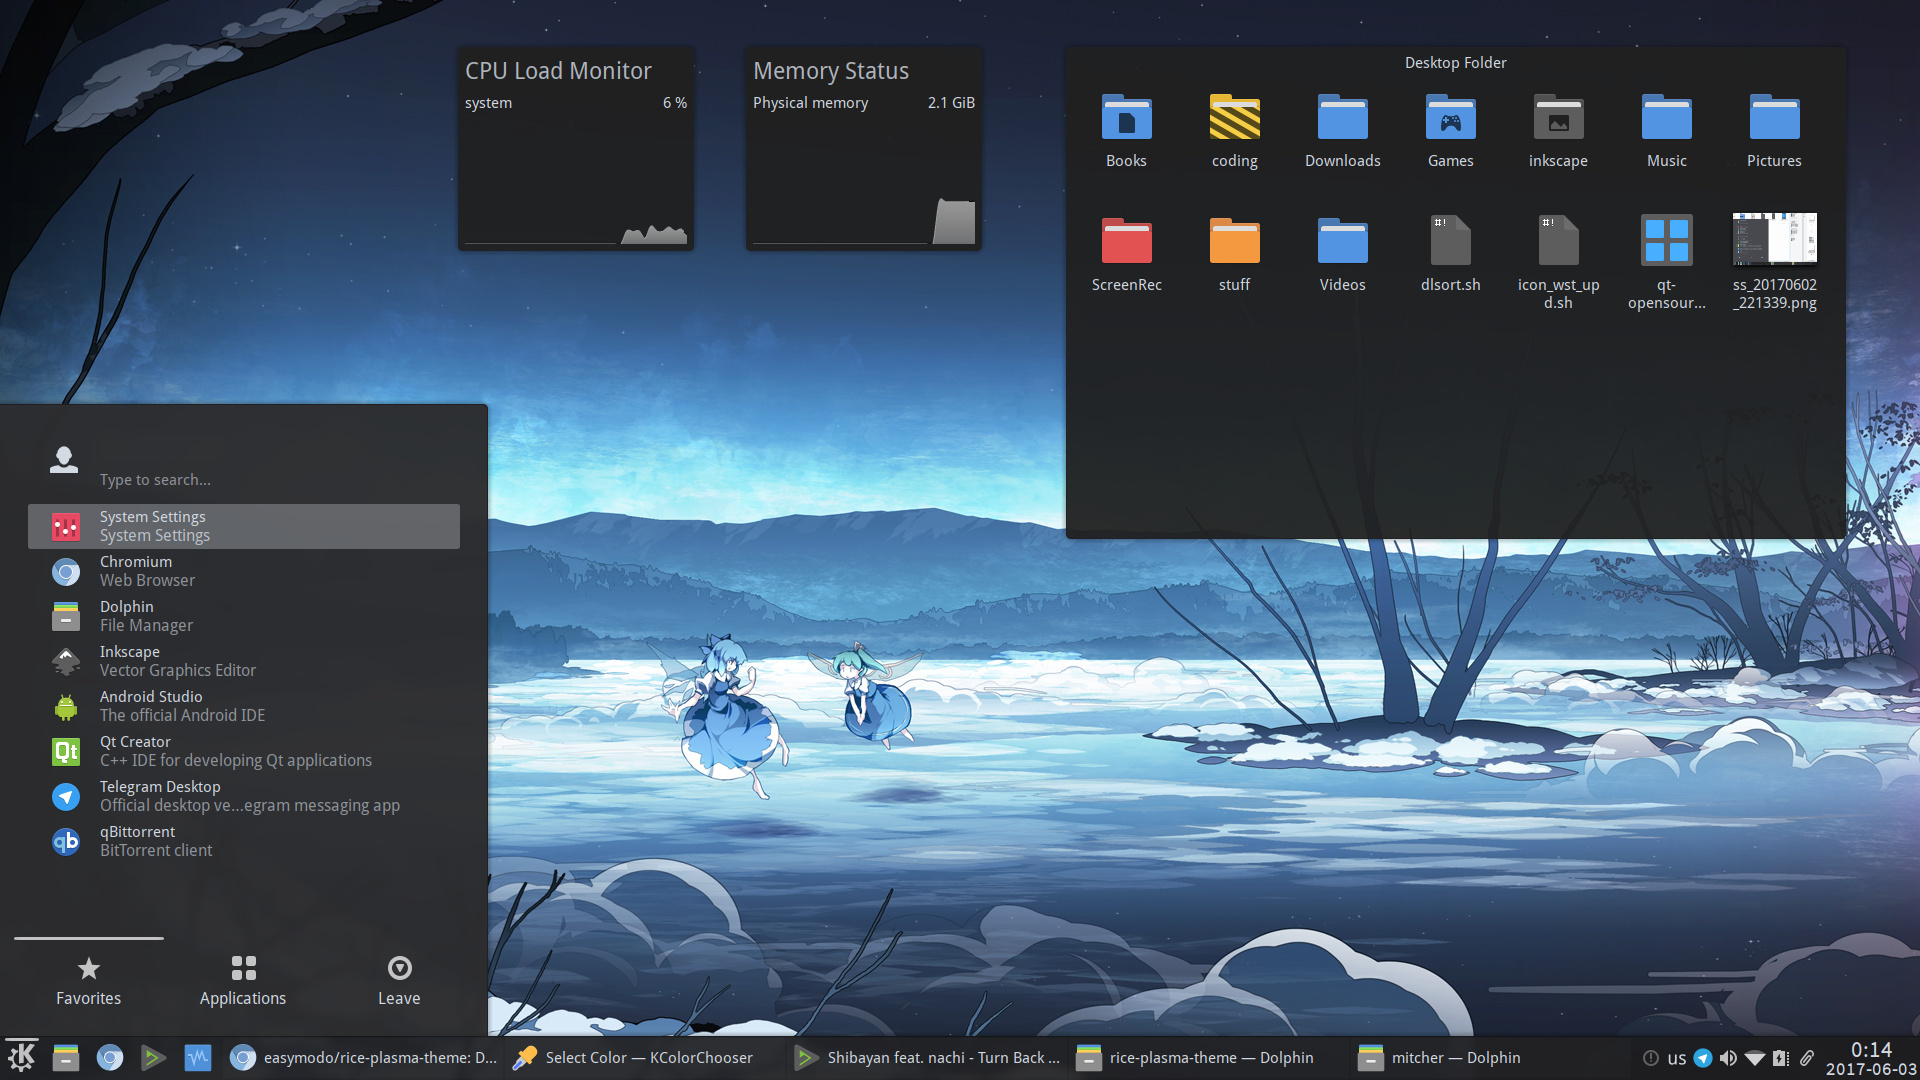Click the battery status tray icon
Image resolution: width=1920 pixels, height=1080 pixels.
click(1781, 1058)
